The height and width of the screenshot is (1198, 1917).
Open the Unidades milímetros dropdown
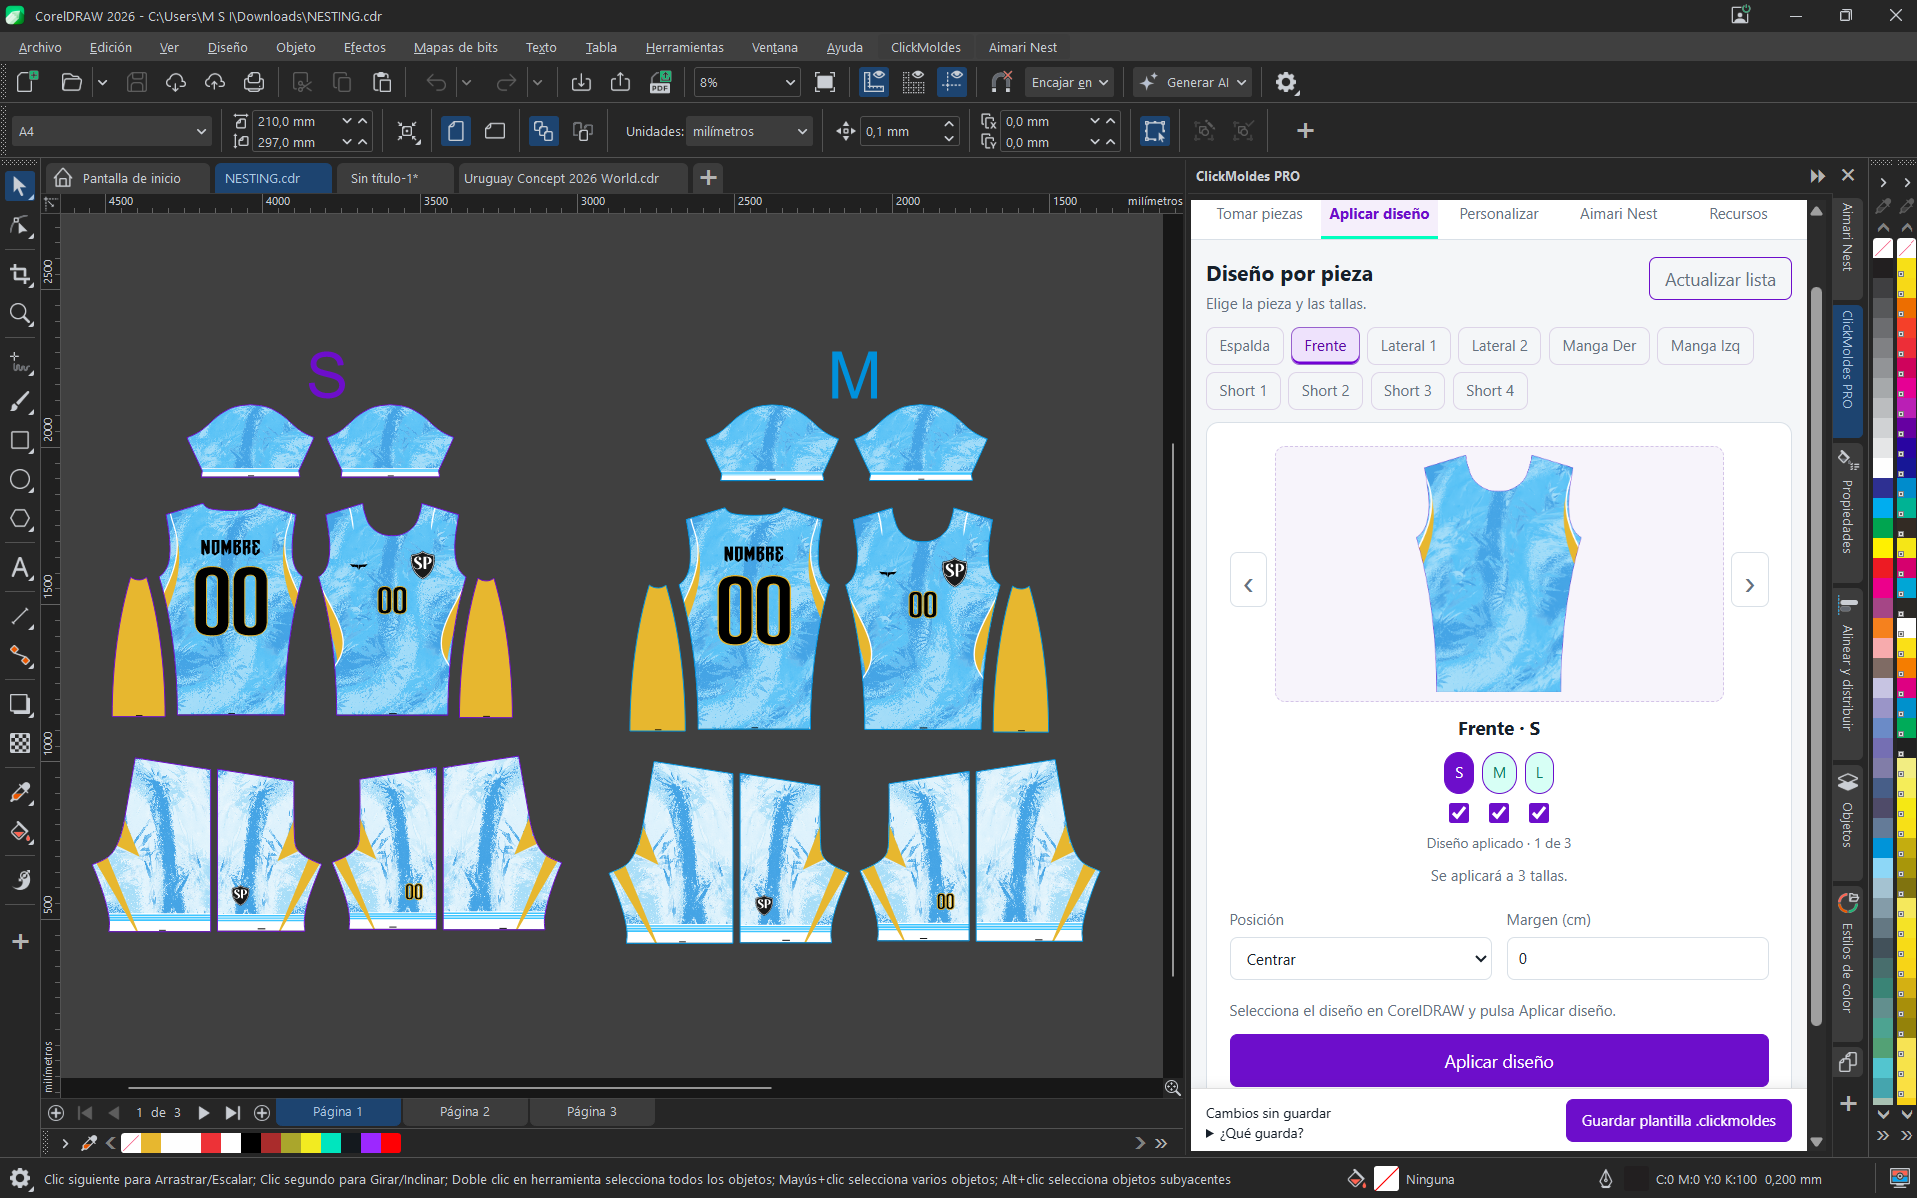click(x=749, y=131)
